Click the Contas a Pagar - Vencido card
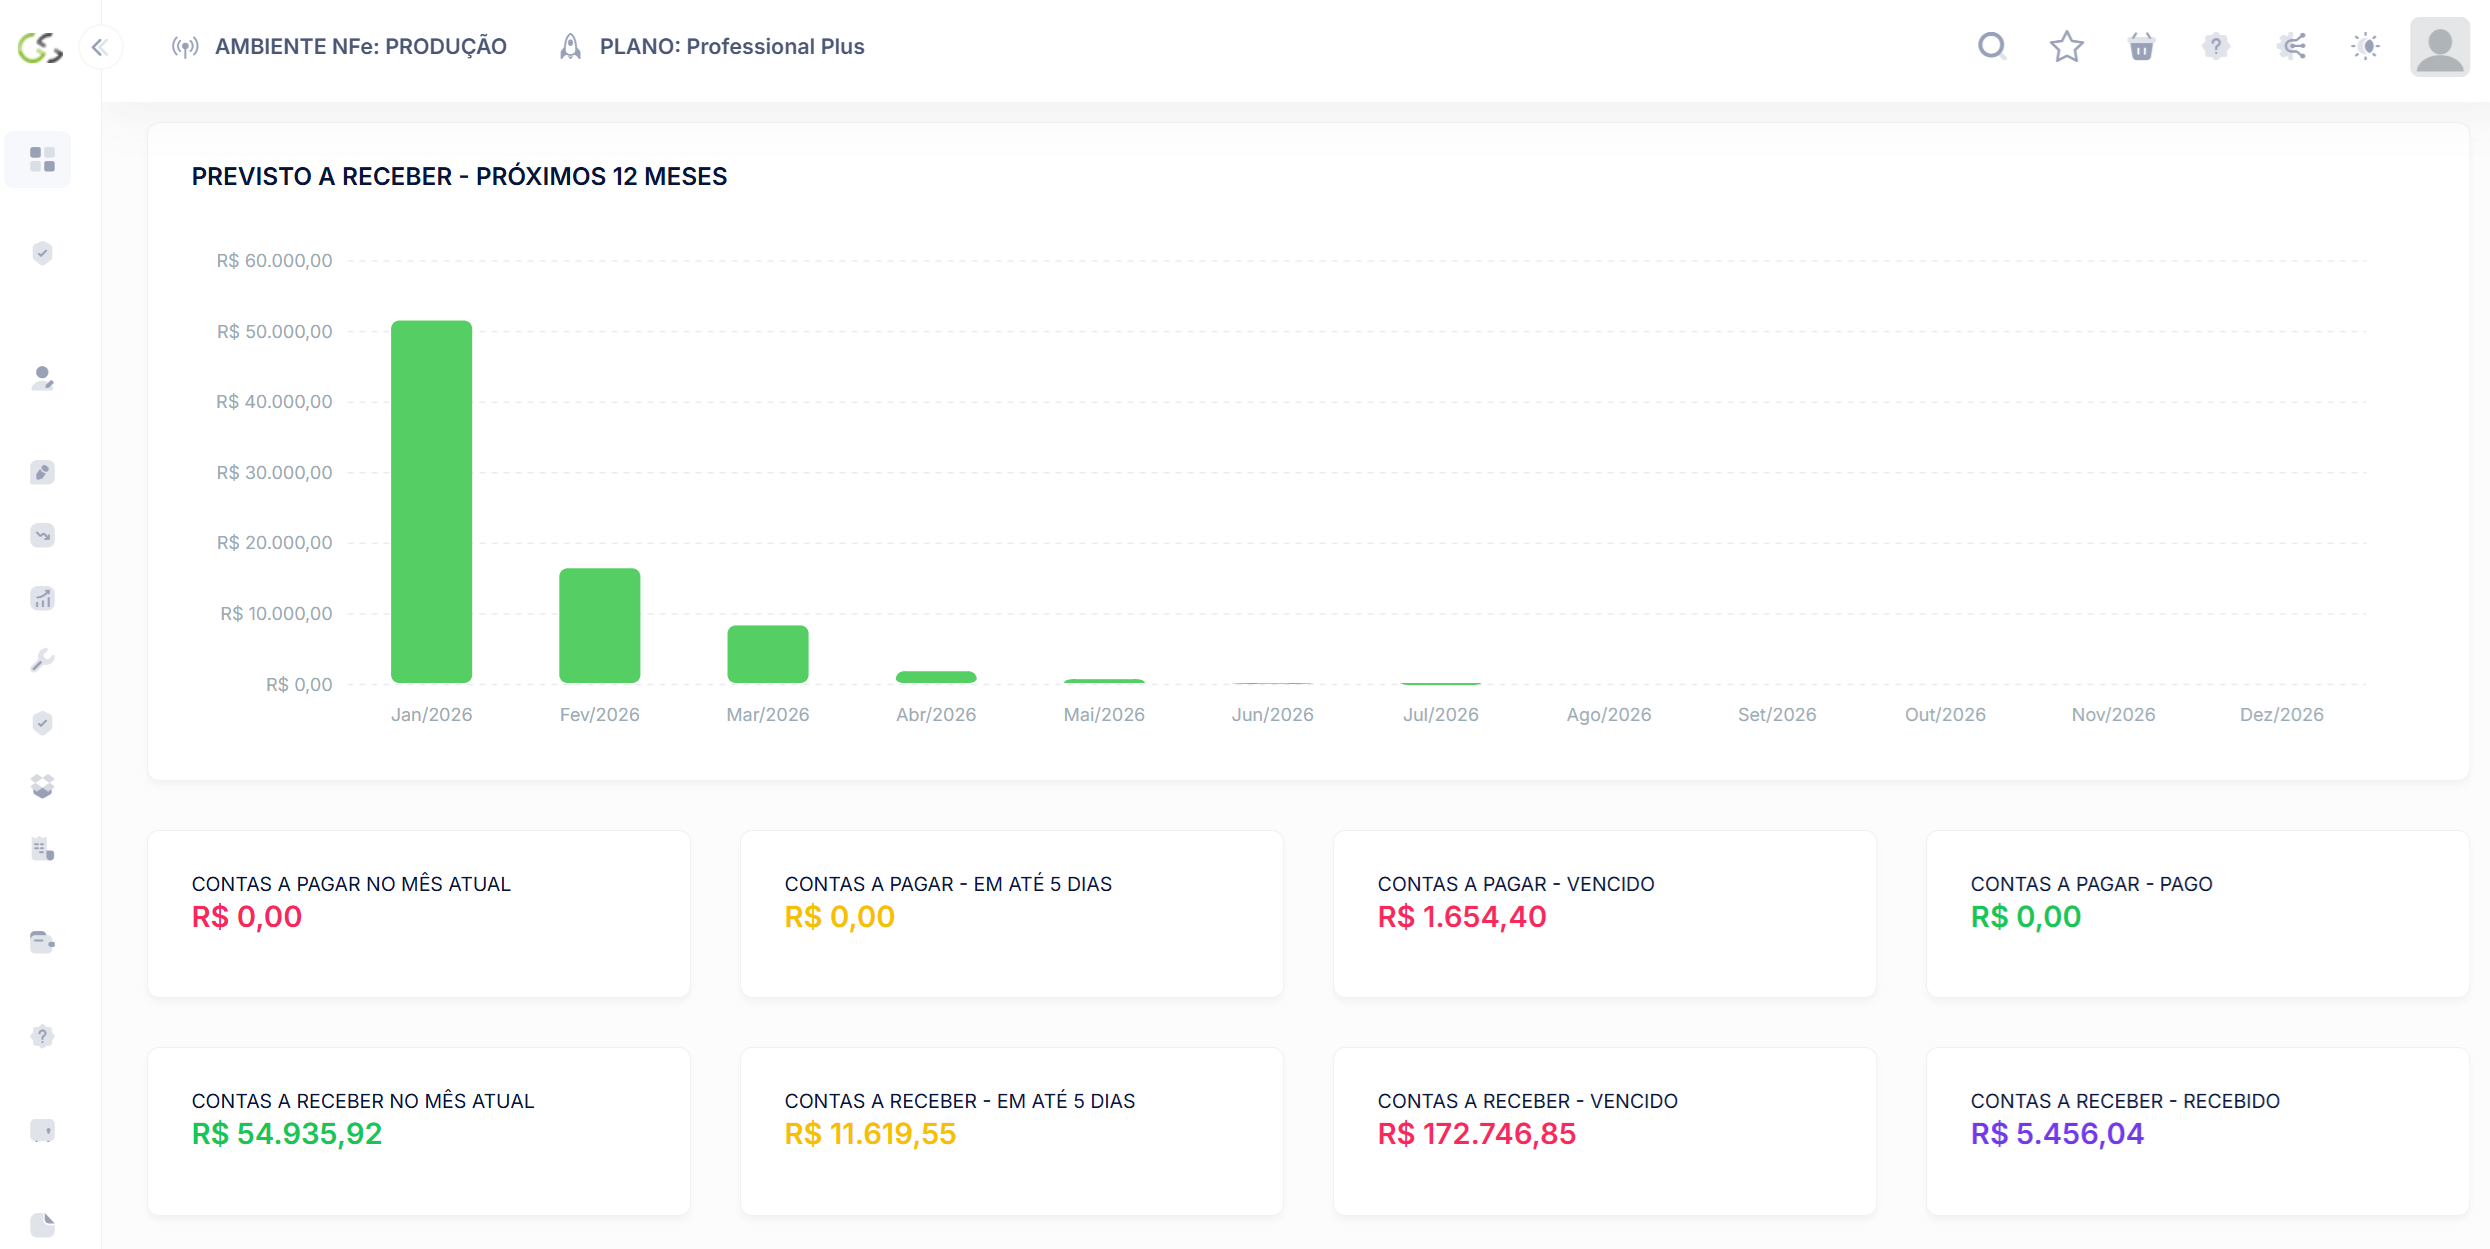This screenshot has height=1249, width=2490. coord(1604,913)
